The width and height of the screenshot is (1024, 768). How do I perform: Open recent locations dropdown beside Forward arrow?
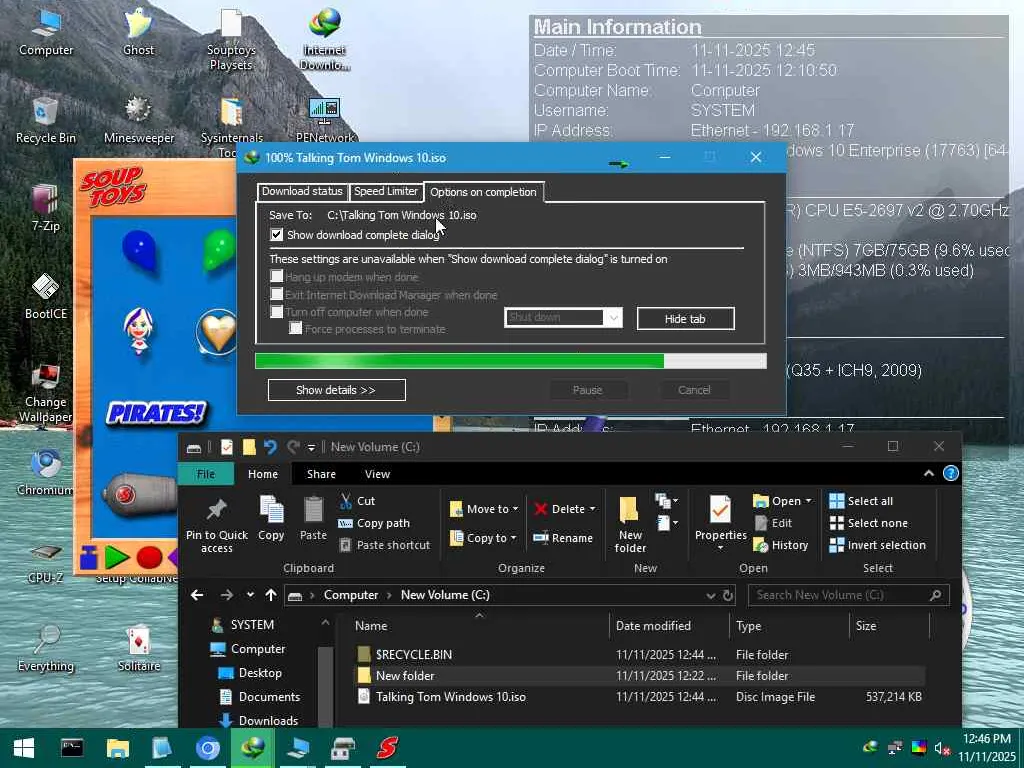(x=250, y=595)
